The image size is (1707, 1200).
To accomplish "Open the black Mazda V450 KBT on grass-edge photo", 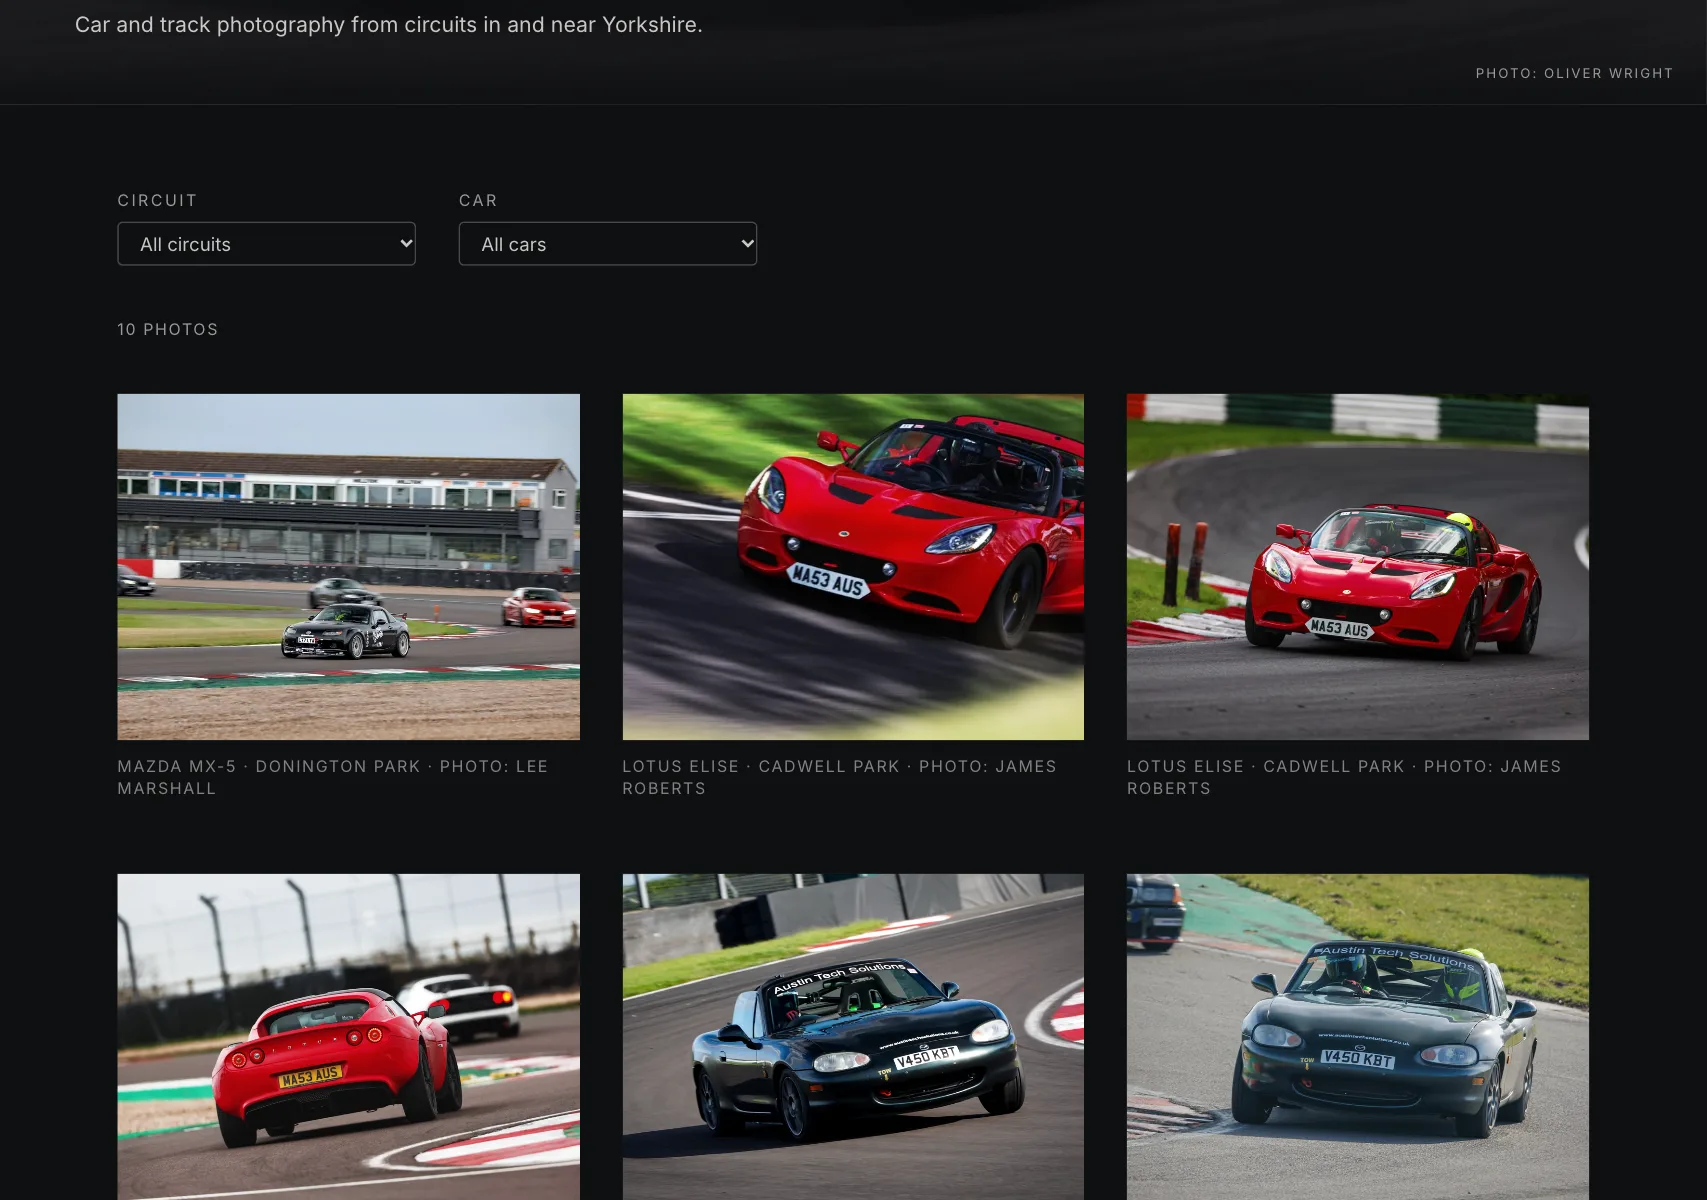I will [1358, 1037].
